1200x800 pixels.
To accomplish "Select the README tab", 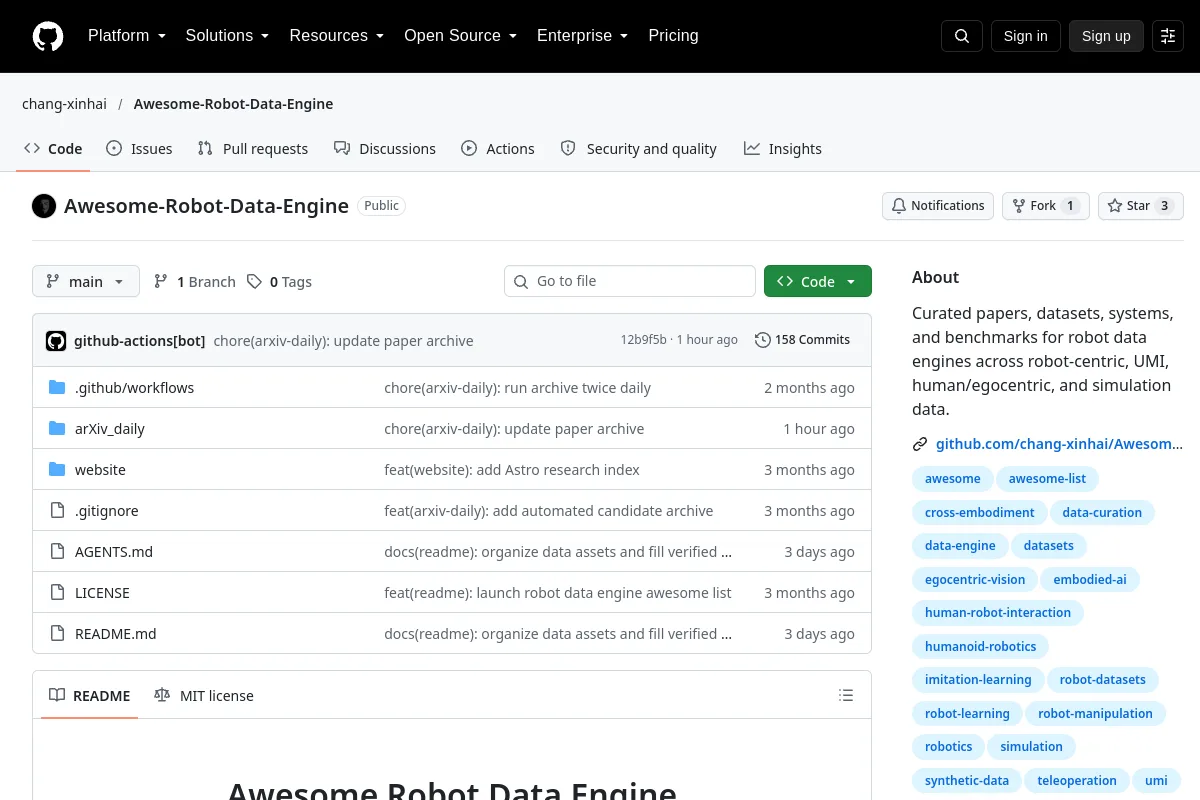I will click(x=90, y=696).
